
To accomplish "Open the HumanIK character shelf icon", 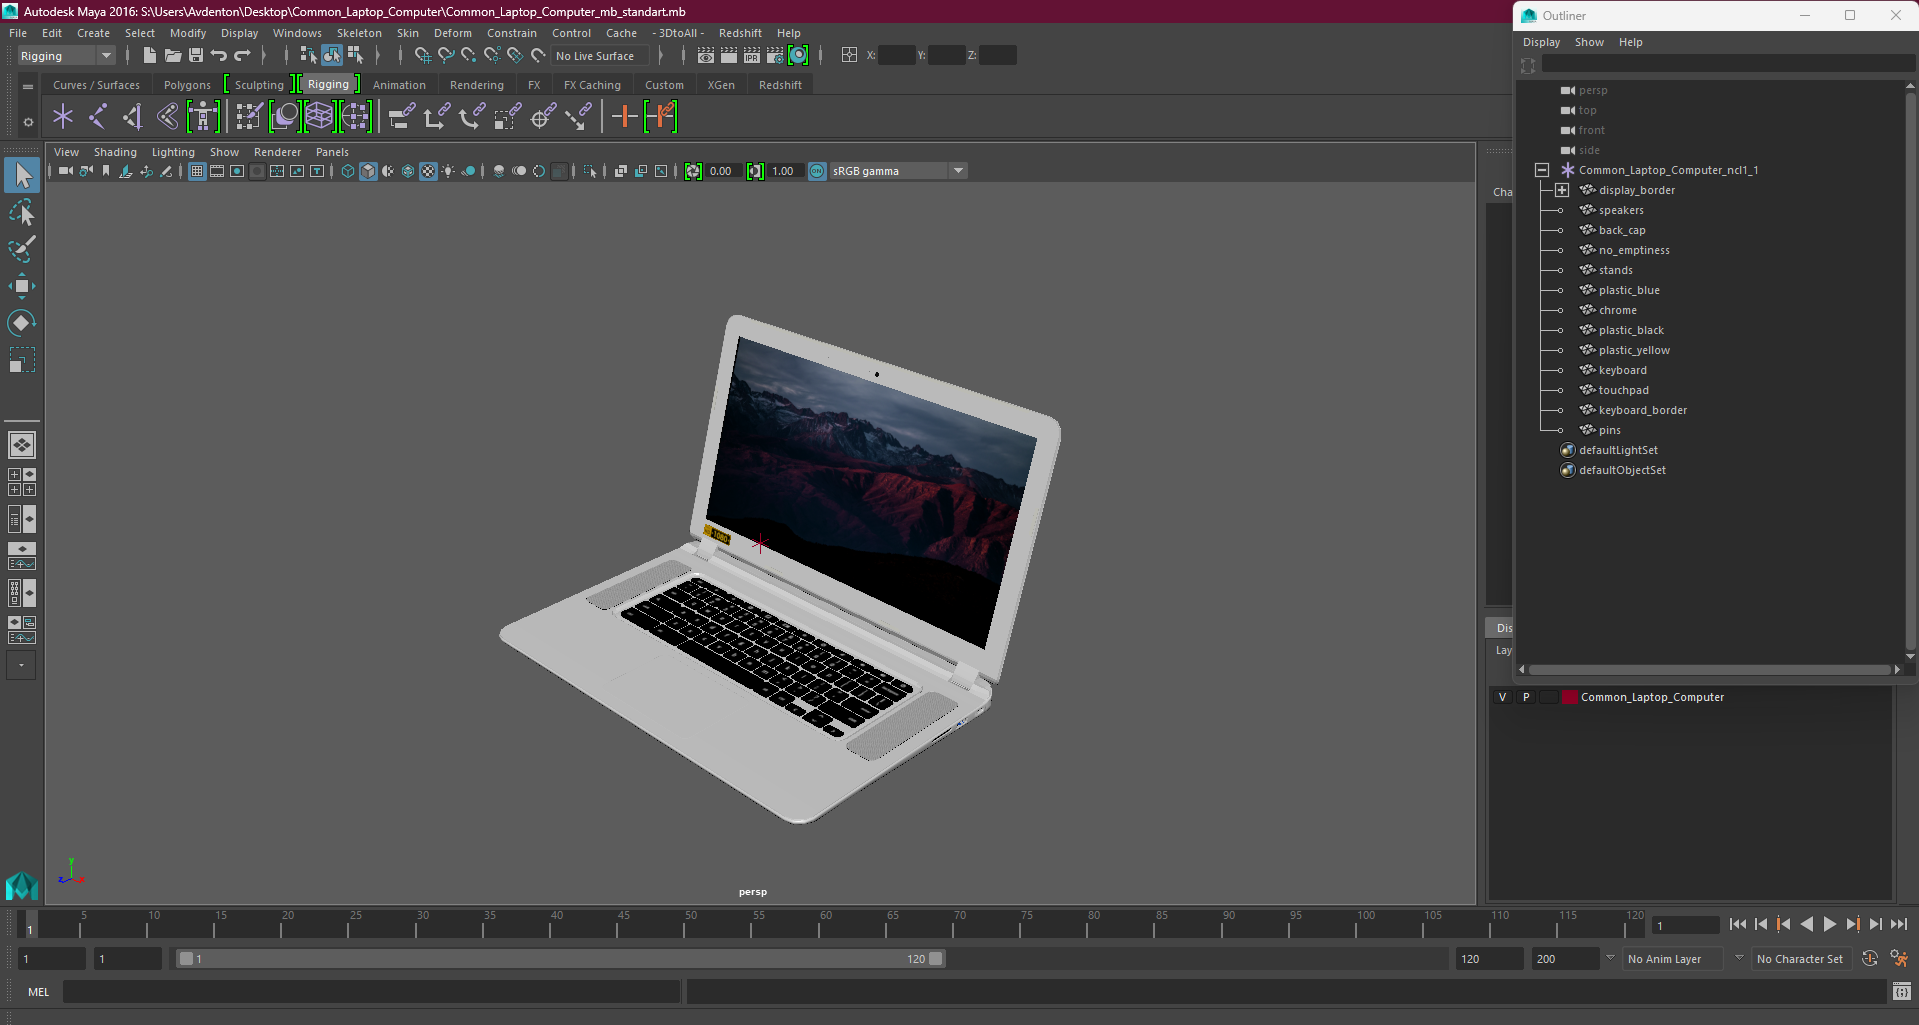I will pos(203,117).
